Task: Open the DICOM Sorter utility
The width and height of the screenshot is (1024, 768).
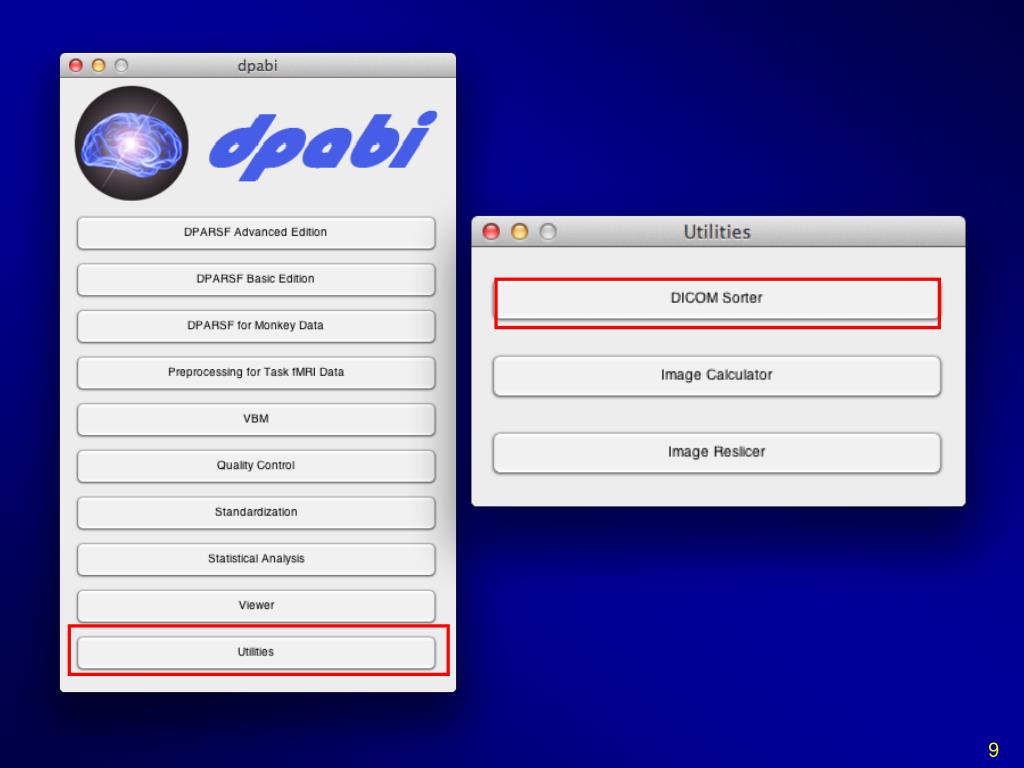Action: tap(716, 298)
